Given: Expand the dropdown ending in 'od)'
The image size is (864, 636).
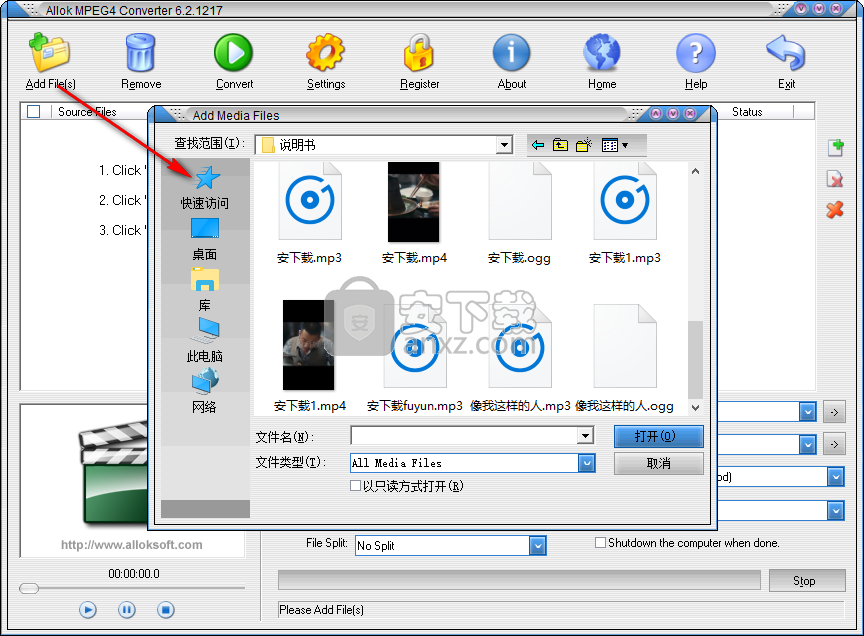Looking at the screenshot, I should click(835, 477).
